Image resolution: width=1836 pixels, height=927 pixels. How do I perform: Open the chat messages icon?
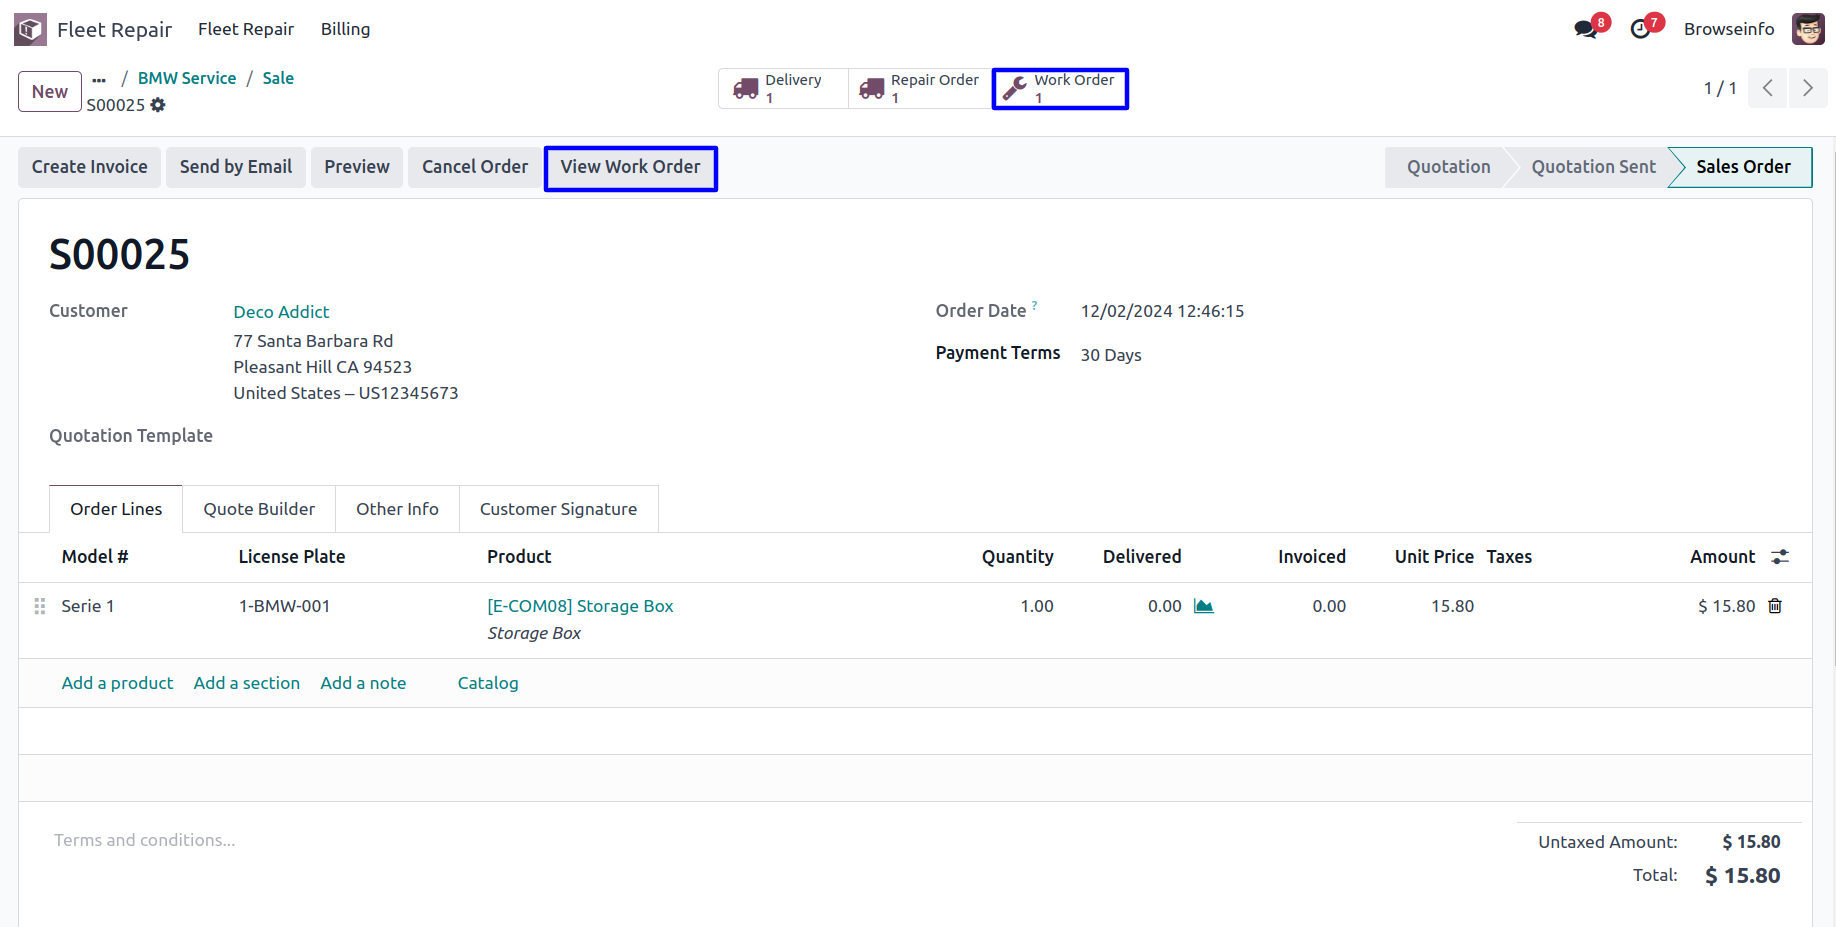[x=1586, y=29]
